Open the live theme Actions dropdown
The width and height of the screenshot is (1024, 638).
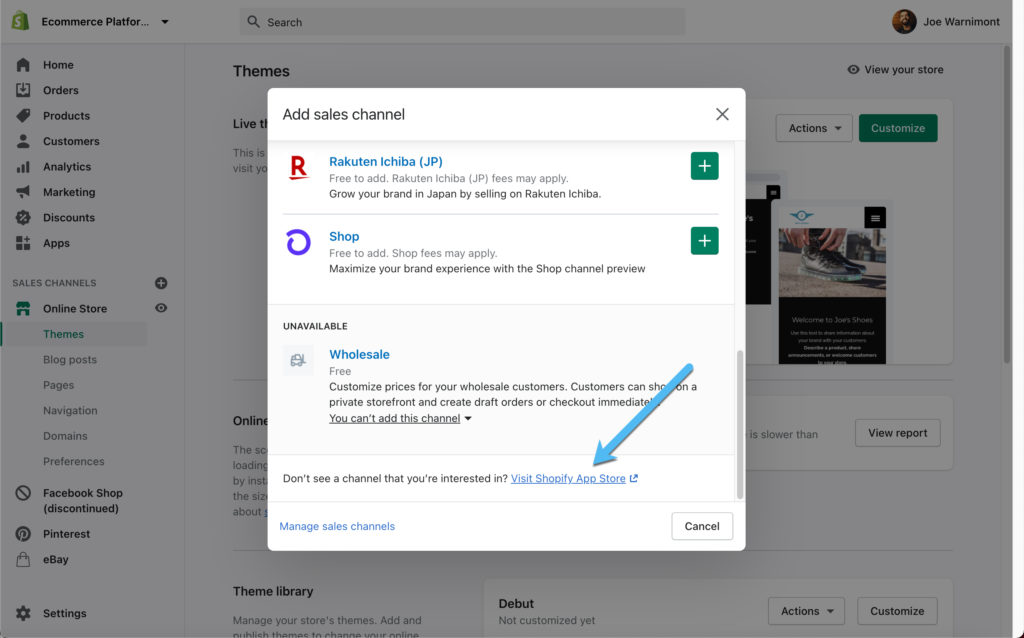[x=814, y=128]
